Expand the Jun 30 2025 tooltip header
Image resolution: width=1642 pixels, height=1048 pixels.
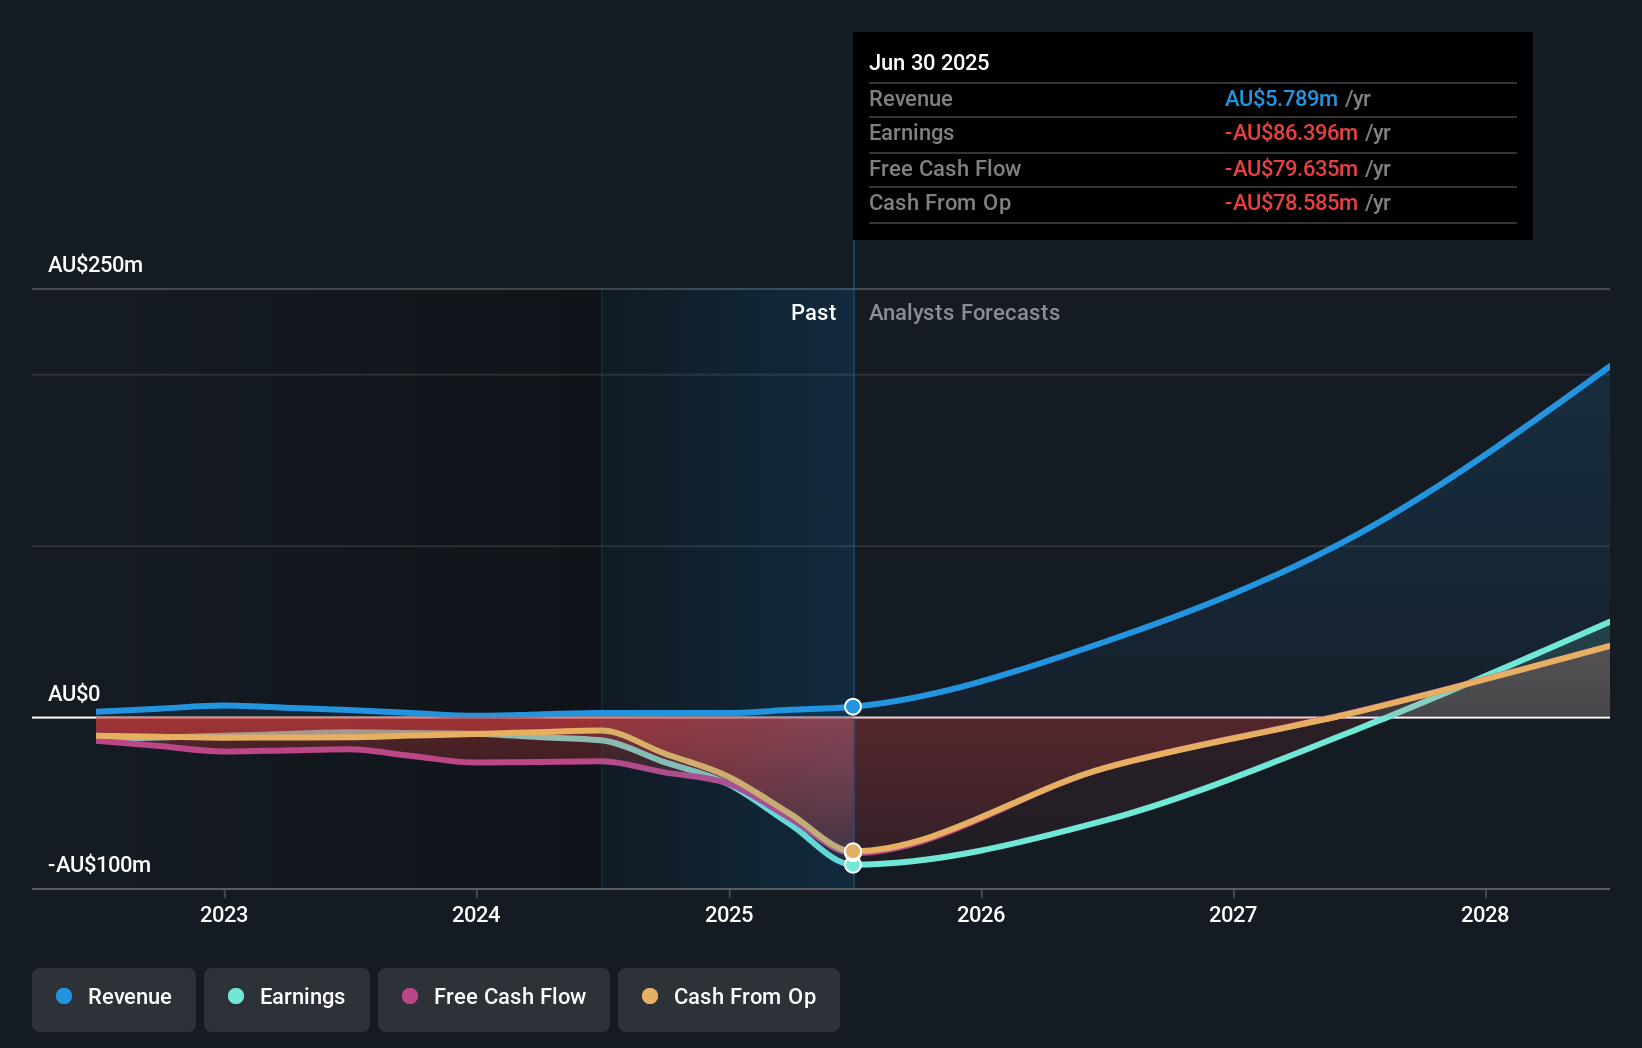click(929, 62)
